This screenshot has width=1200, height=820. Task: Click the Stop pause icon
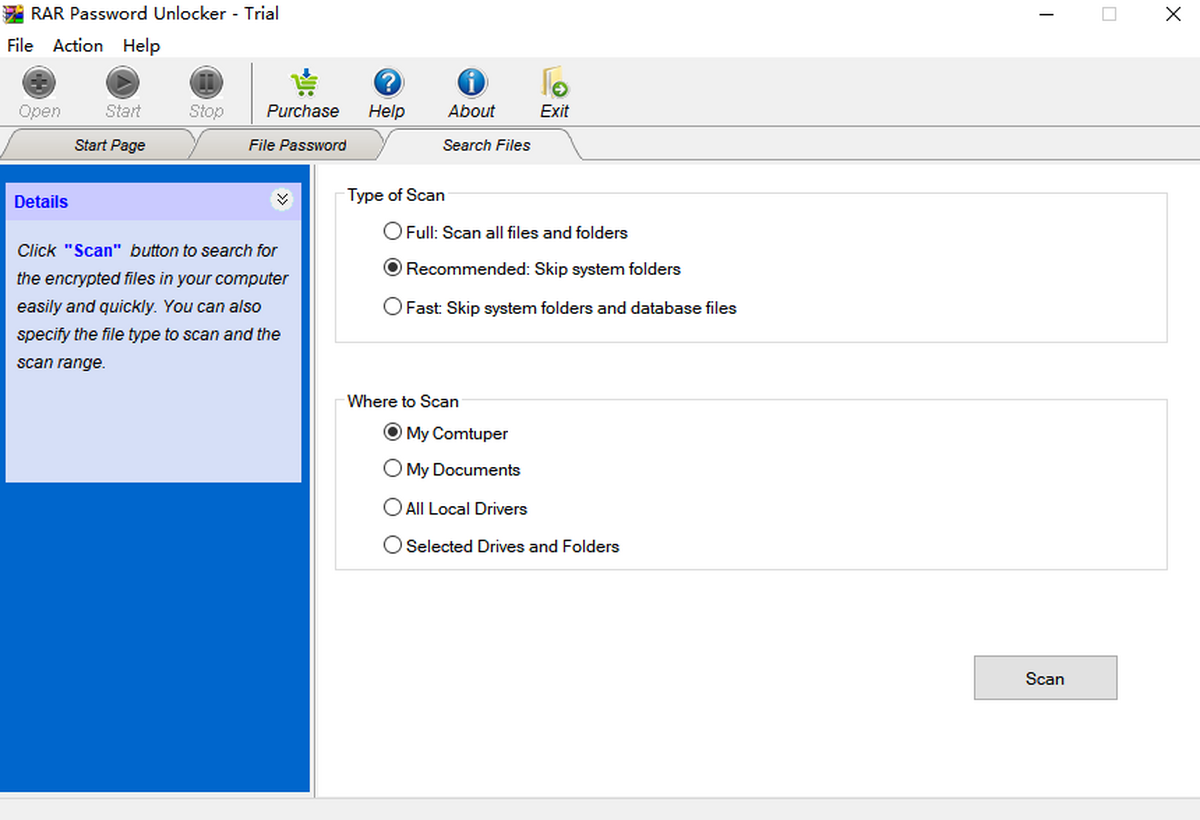tap(206, 83)
